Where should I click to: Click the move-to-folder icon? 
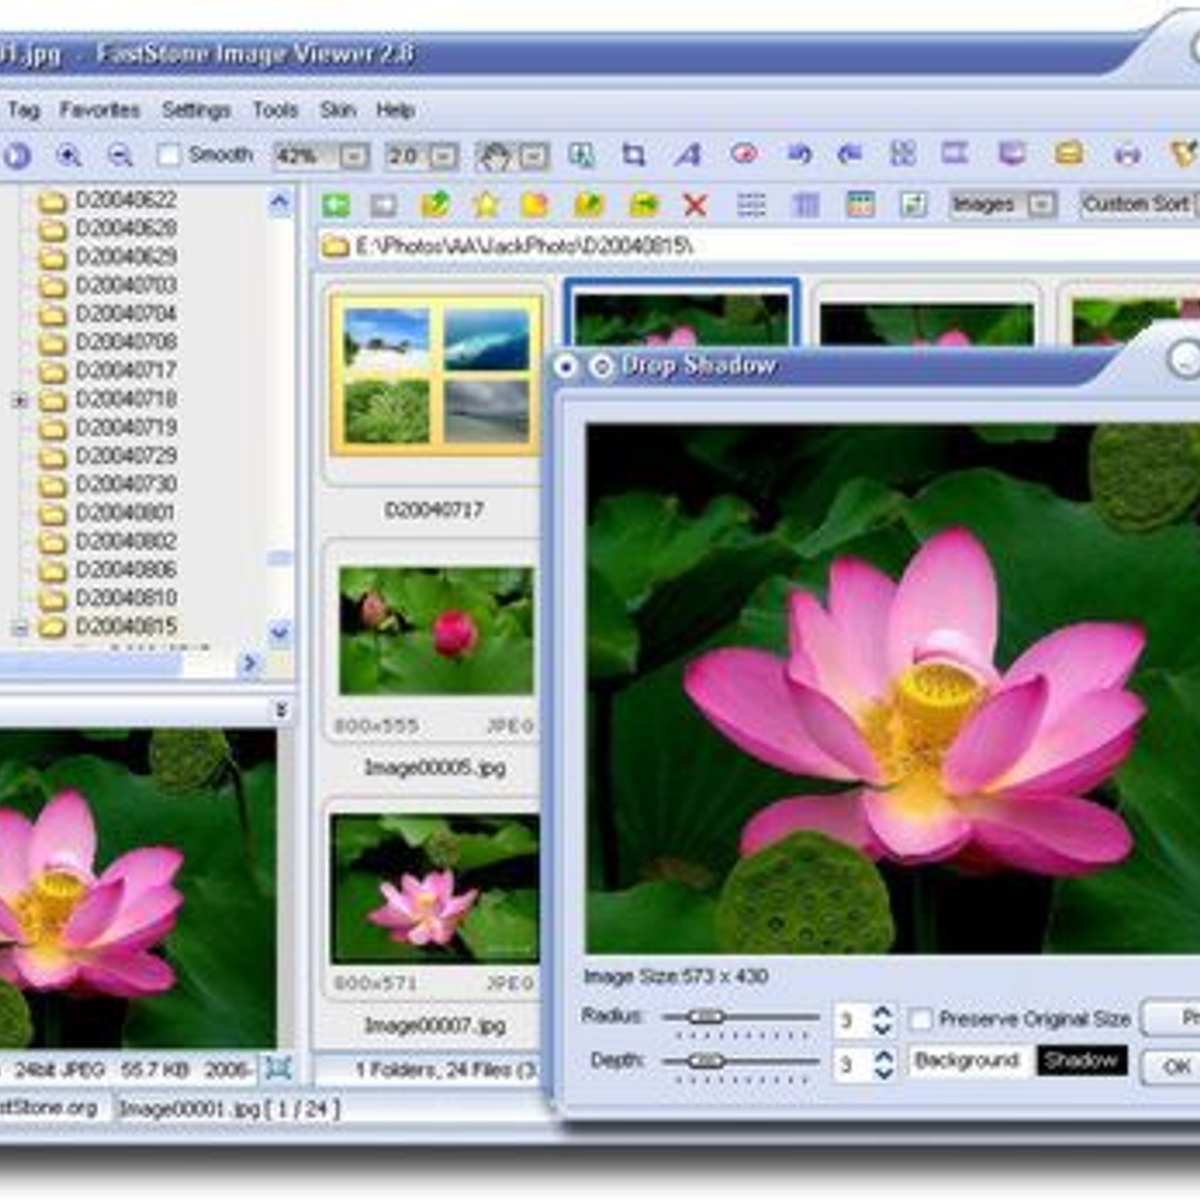pos(644,205)
